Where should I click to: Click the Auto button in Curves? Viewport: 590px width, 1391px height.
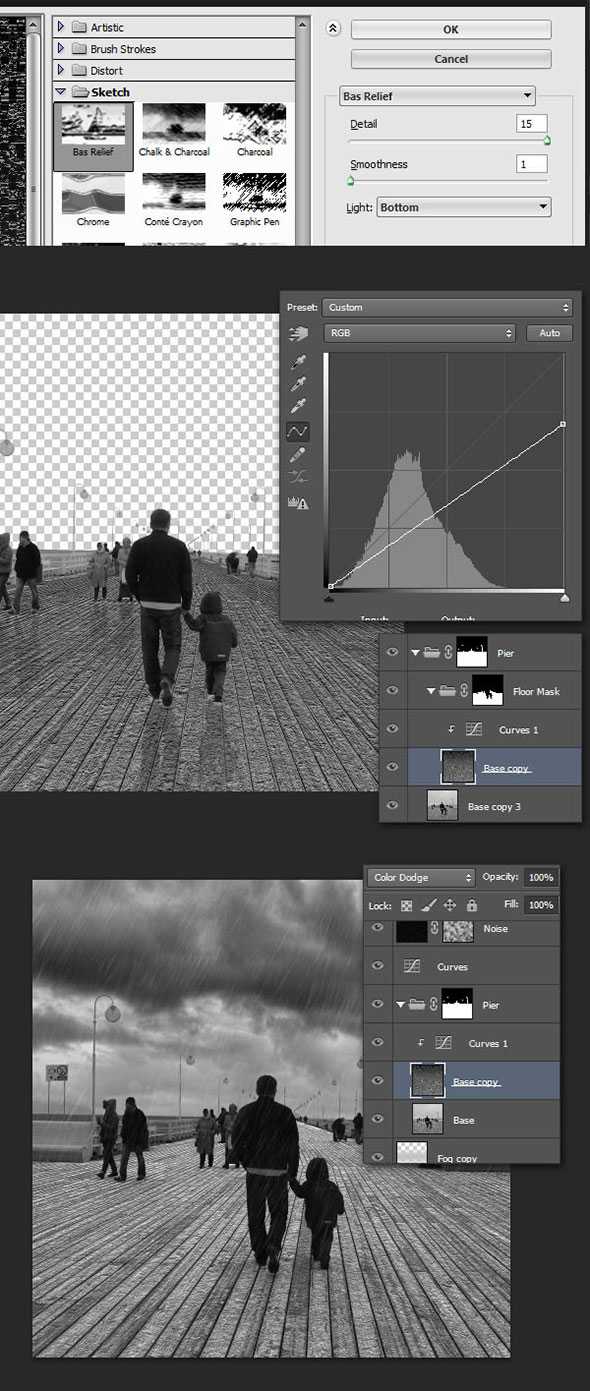click(549, 333)
